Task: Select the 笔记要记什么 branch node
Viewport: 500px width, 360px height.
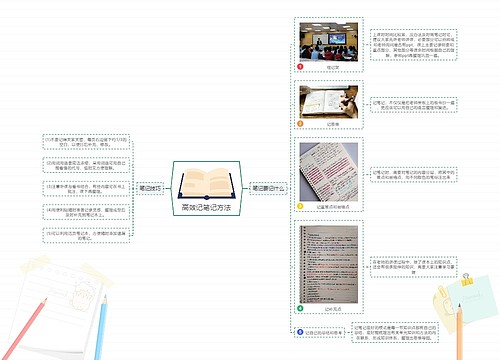Action: [268, 188]
